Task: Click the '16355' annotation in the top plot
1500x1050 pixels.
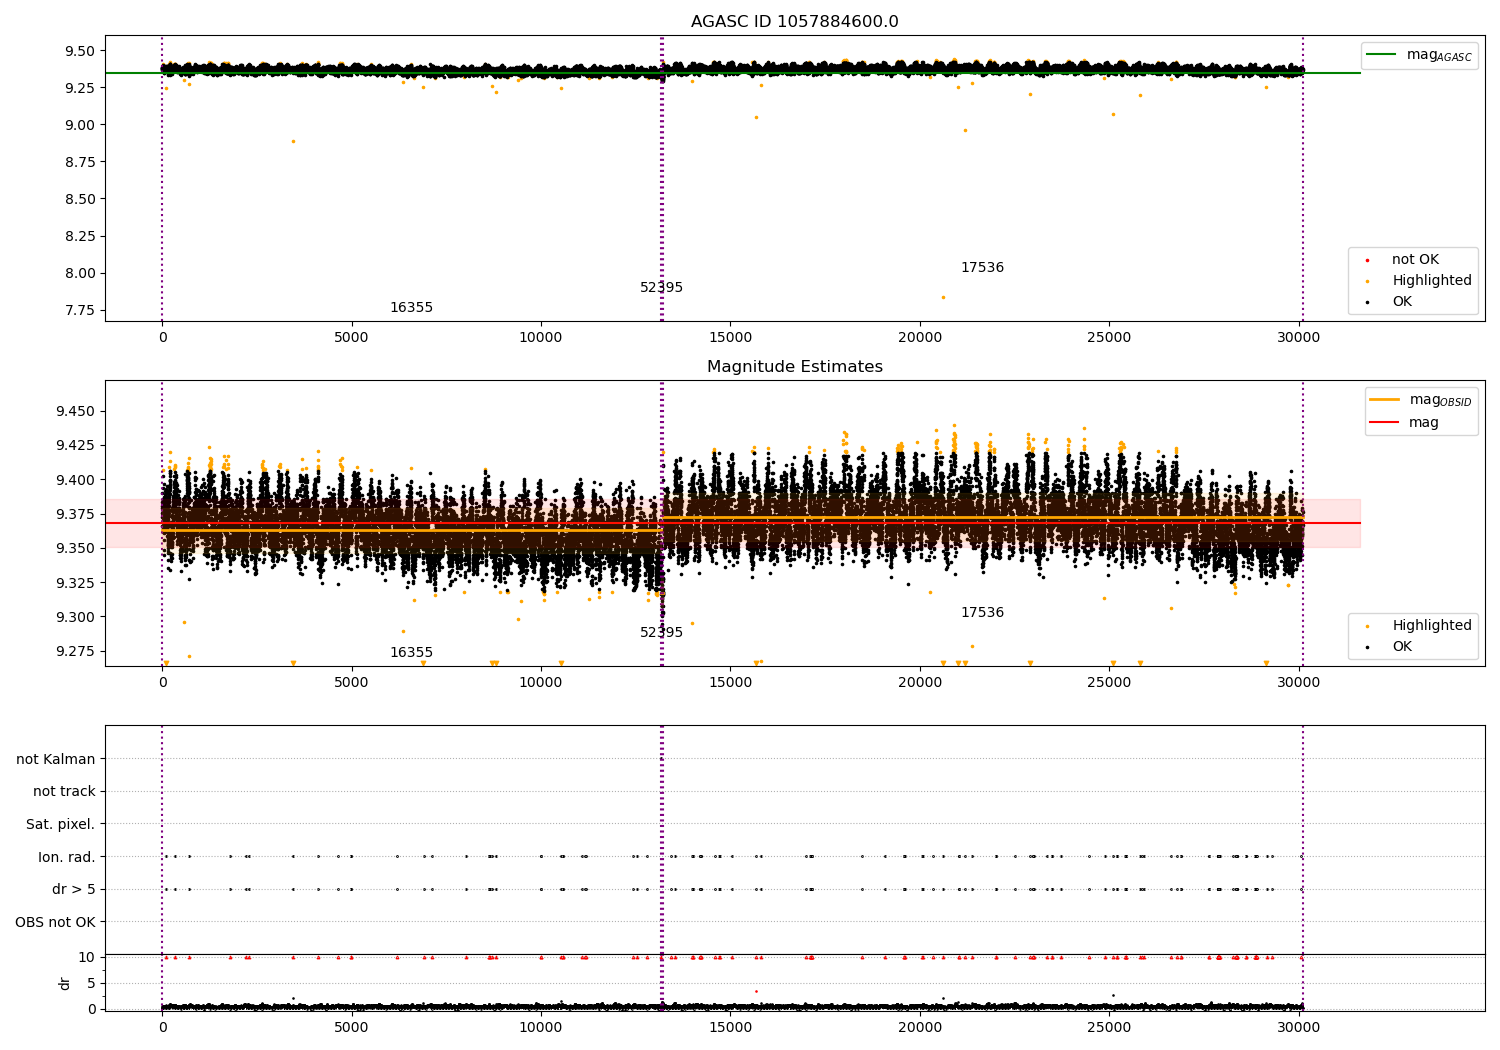Action: (411, 308)
